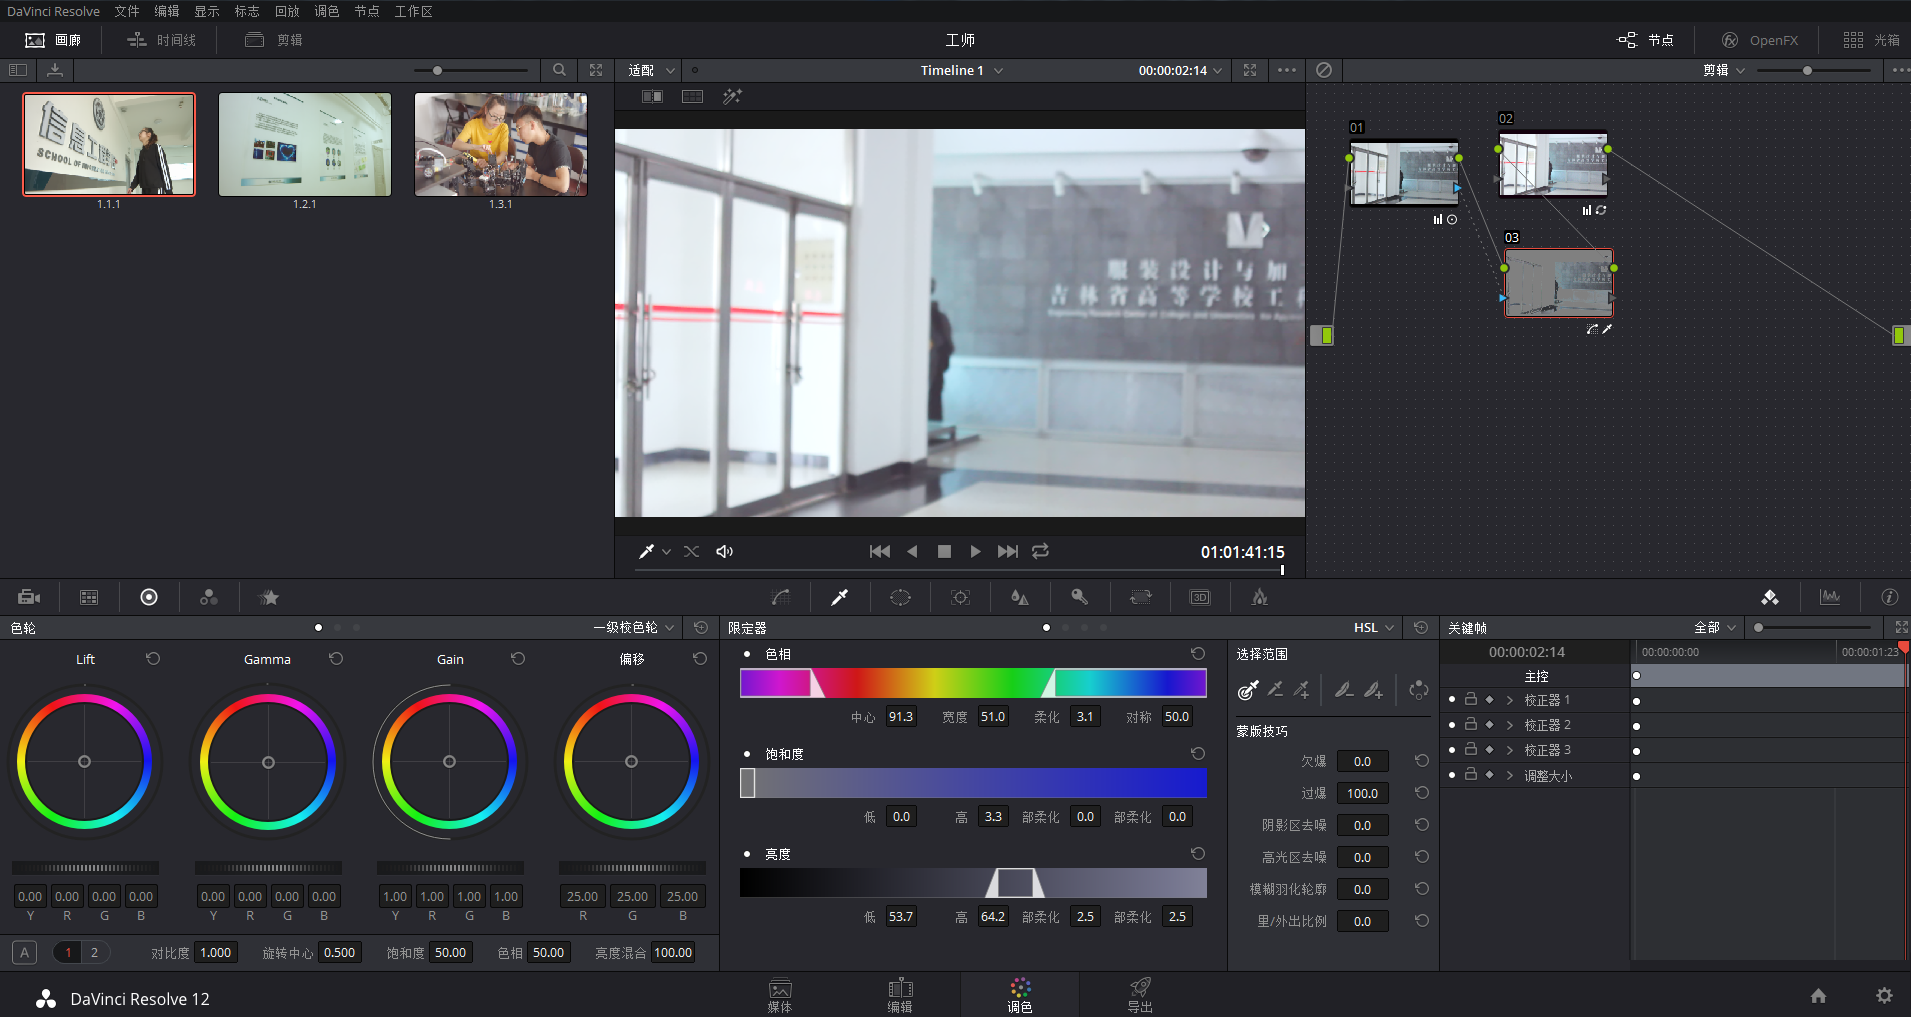Screen dimensions: 1911x1017
Task: Toggle the Clips panel button
Action: 274,40
